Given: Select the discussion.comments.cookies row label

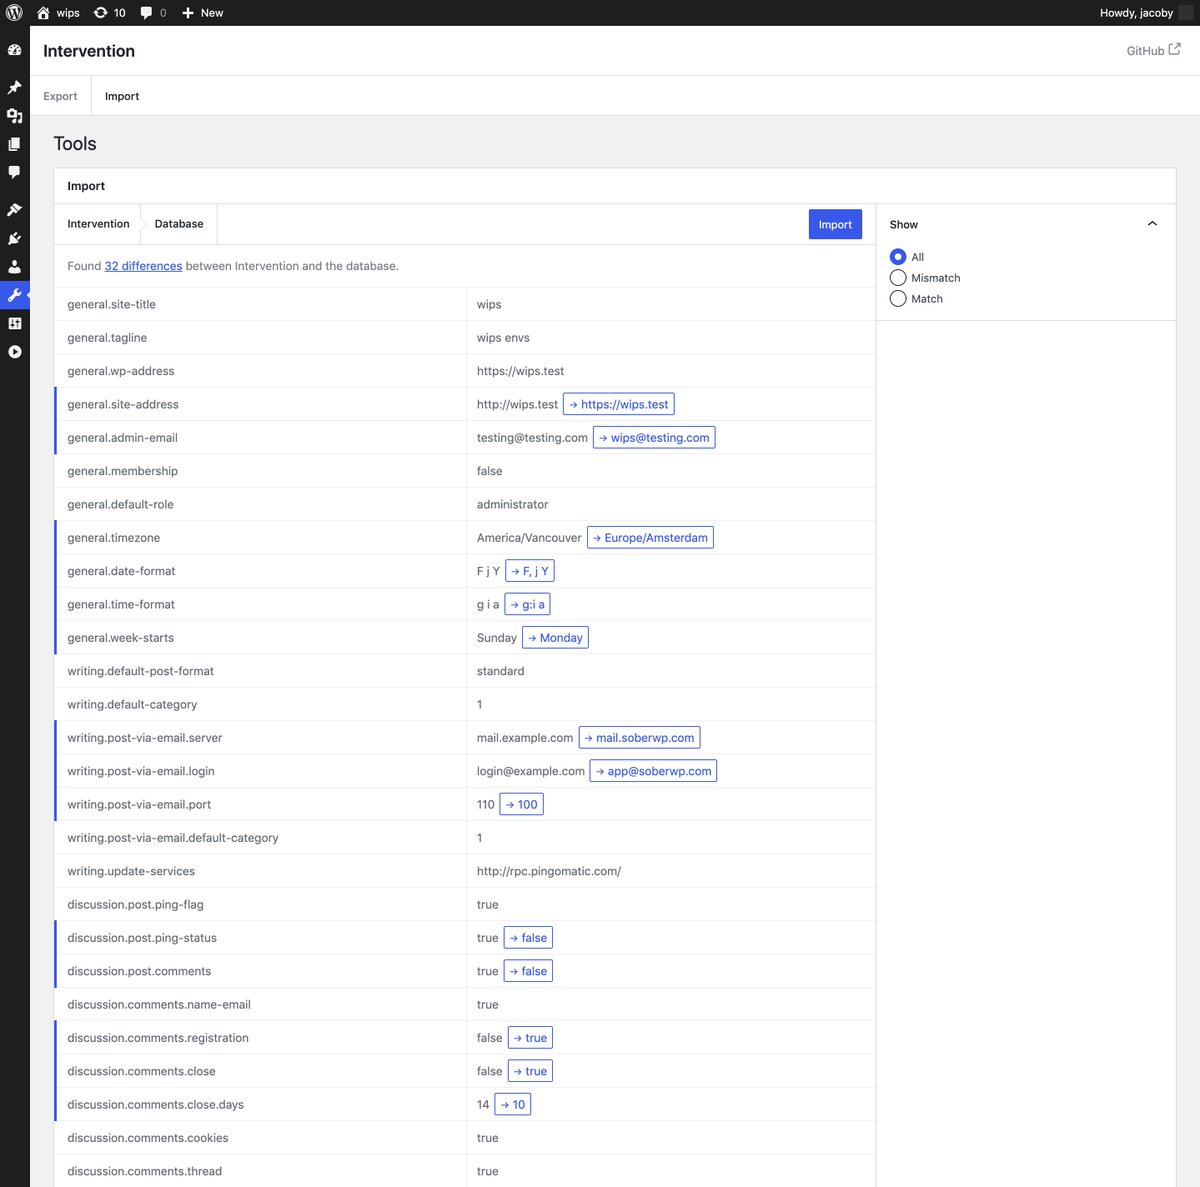Looking at the screenshot, I should pos(147,1138).
